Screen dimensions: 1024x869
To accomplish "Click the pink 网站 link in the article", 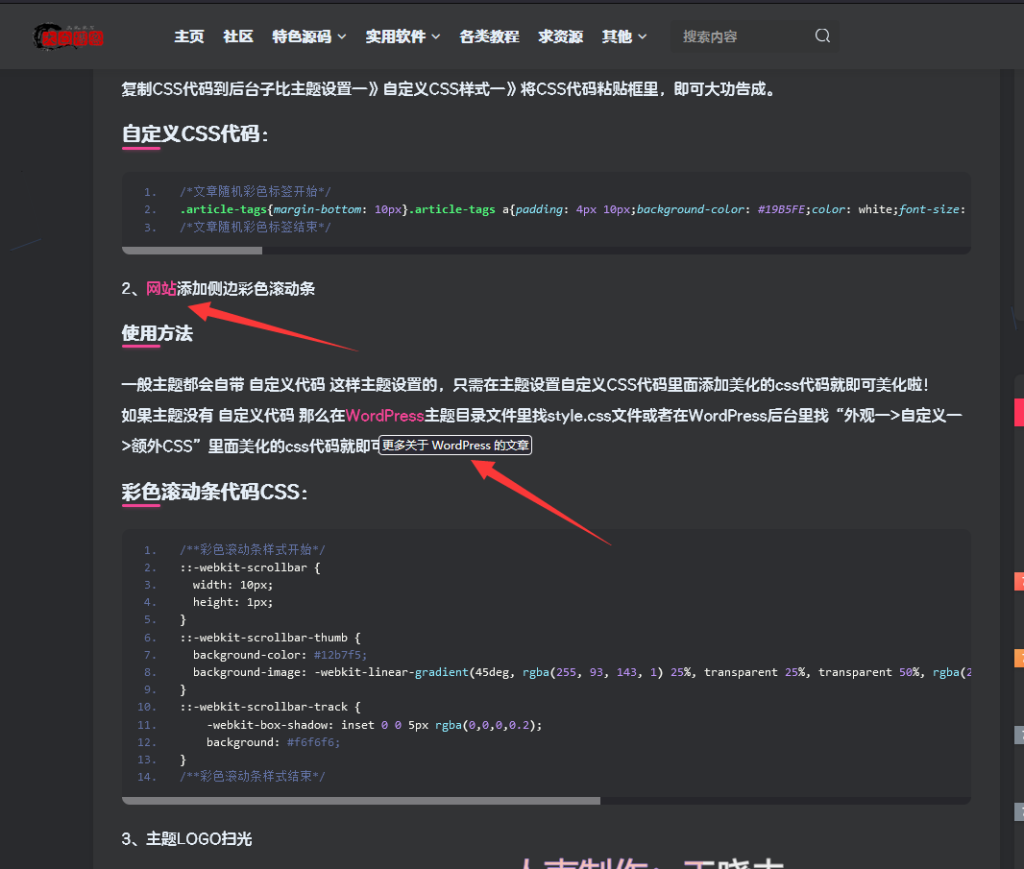I will click(160, 288).
